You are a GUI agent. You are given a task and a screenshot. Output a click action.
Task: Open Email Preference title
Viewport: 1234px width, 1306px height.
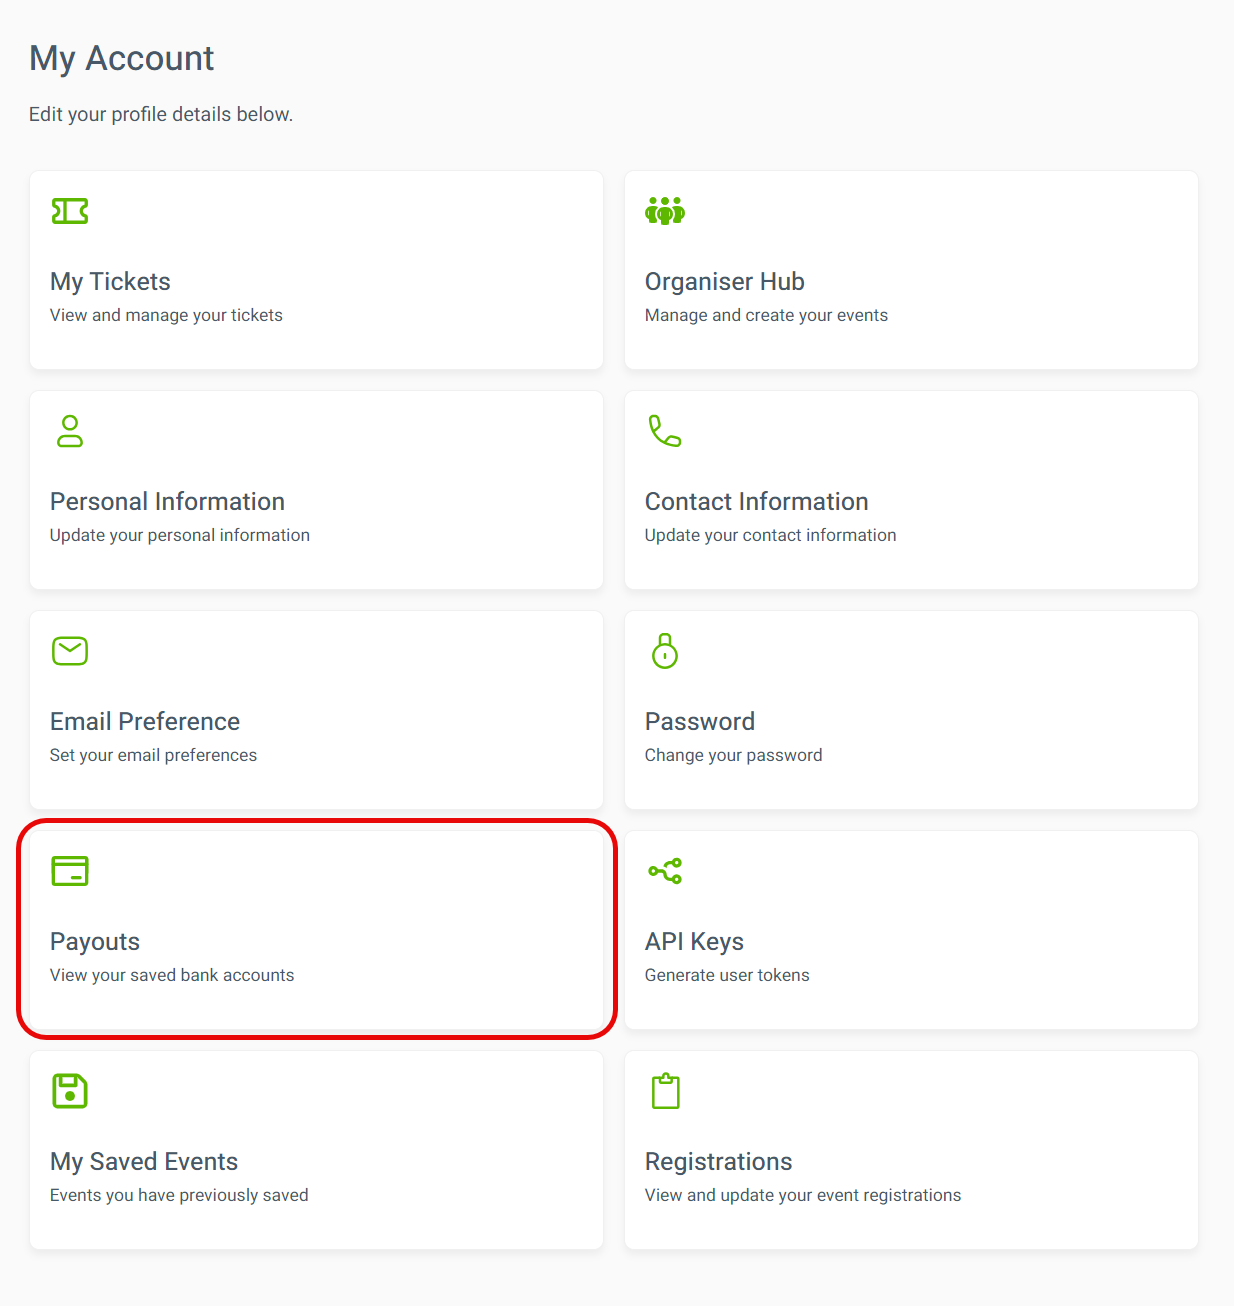pos(145,722)
